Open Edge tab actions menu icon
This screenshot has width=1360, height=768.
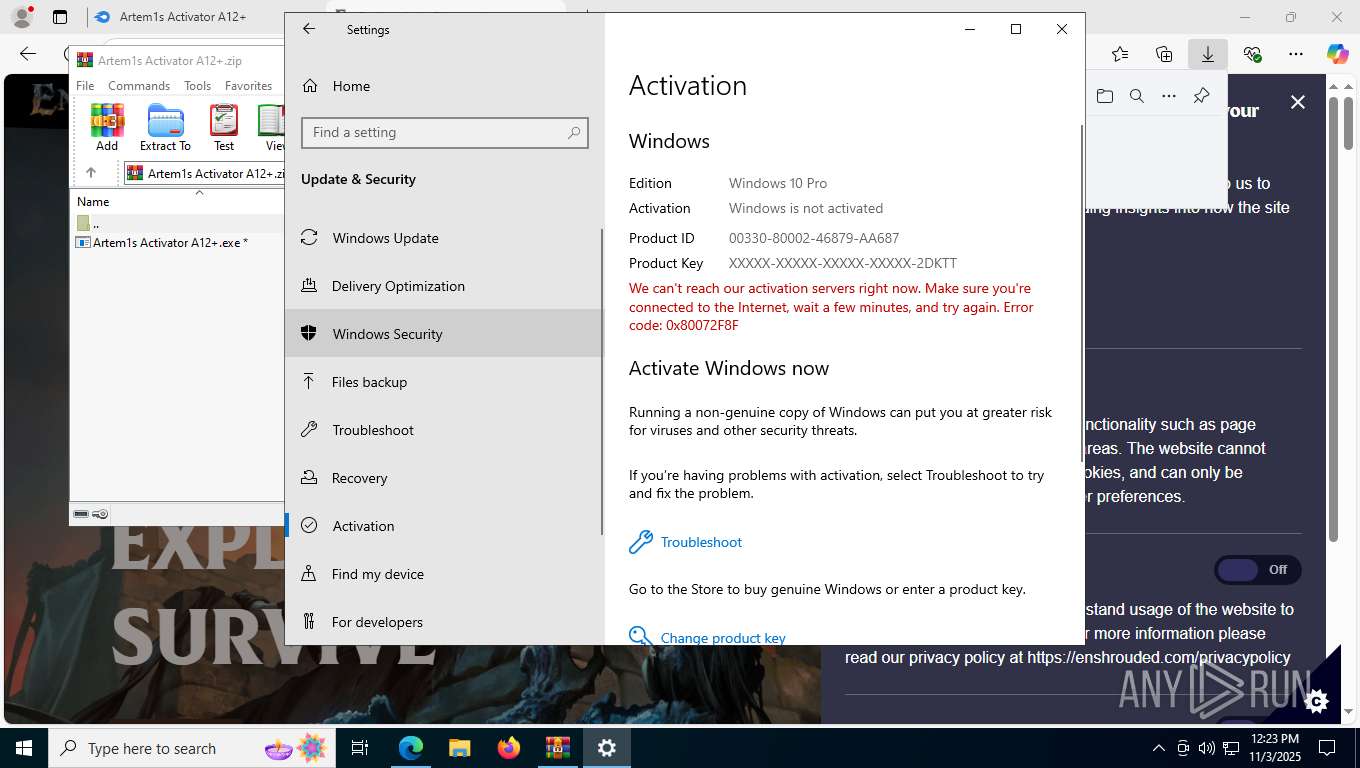(60, 17)
